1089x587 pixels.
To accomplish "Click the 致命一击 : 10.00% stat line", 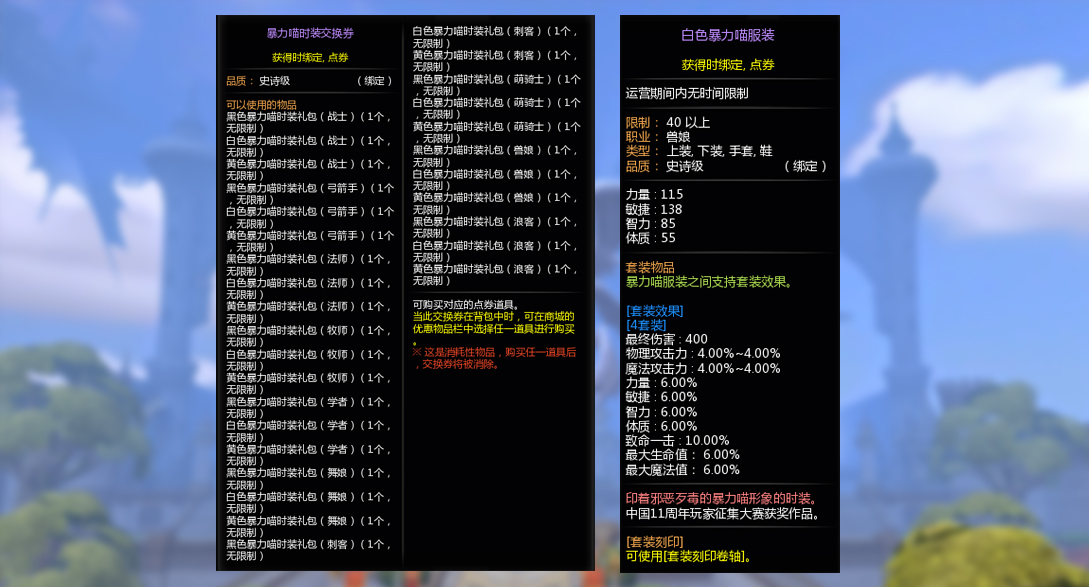I will pyautogui.click(x=677, y=440).
